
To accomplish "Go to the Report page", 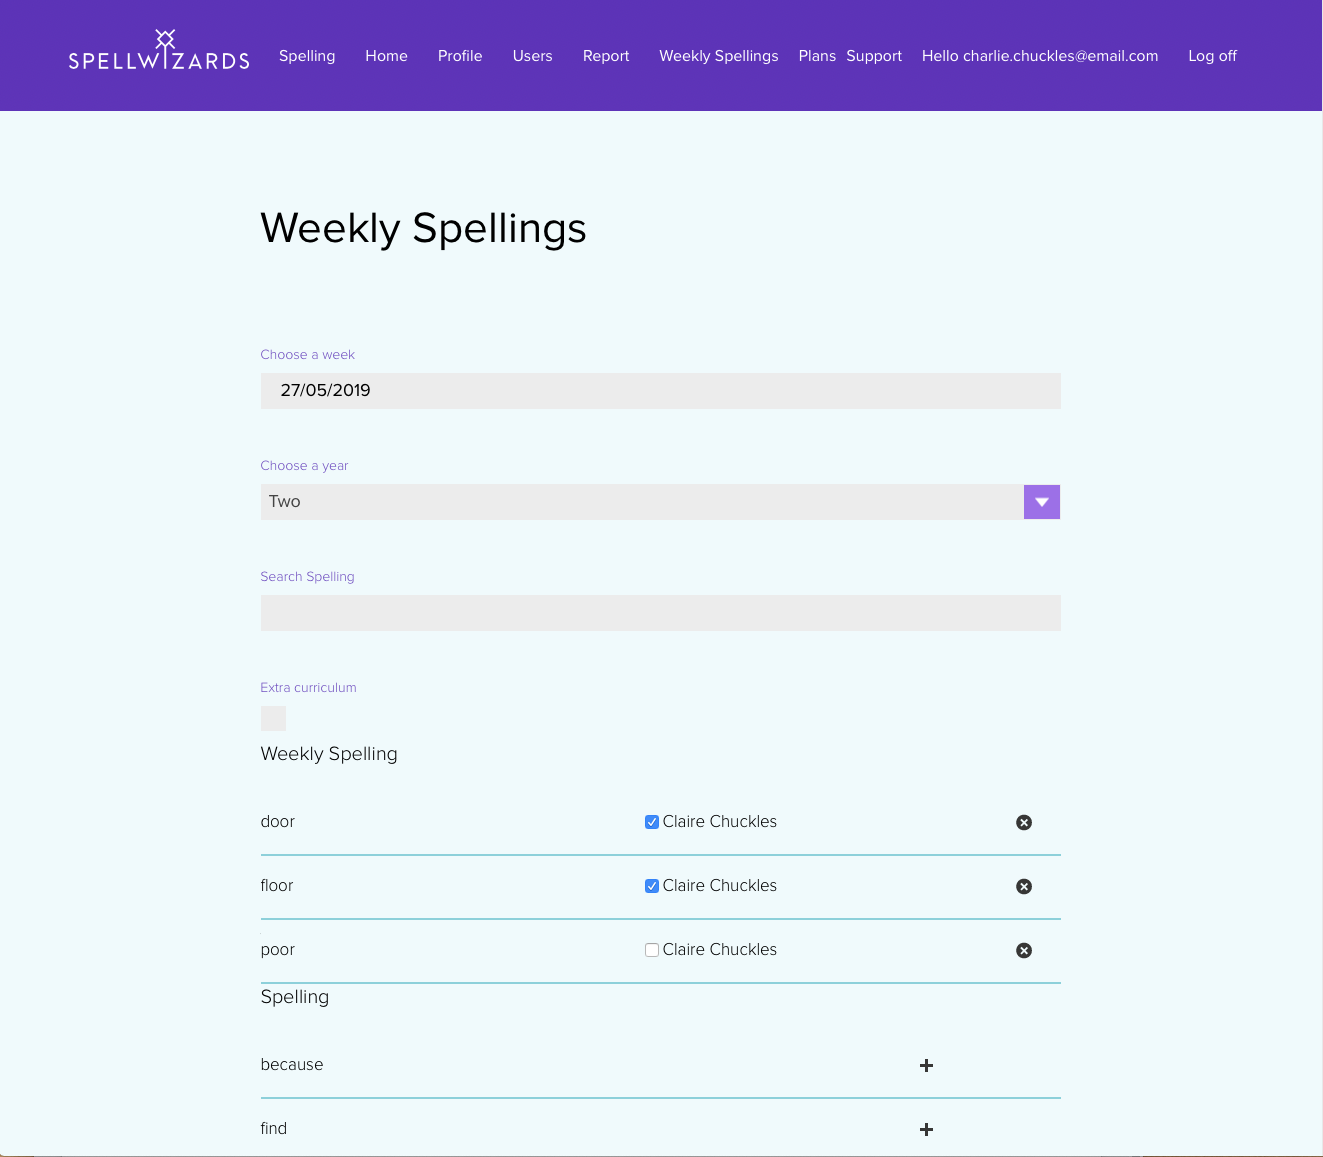I will (x=606, y=56).
